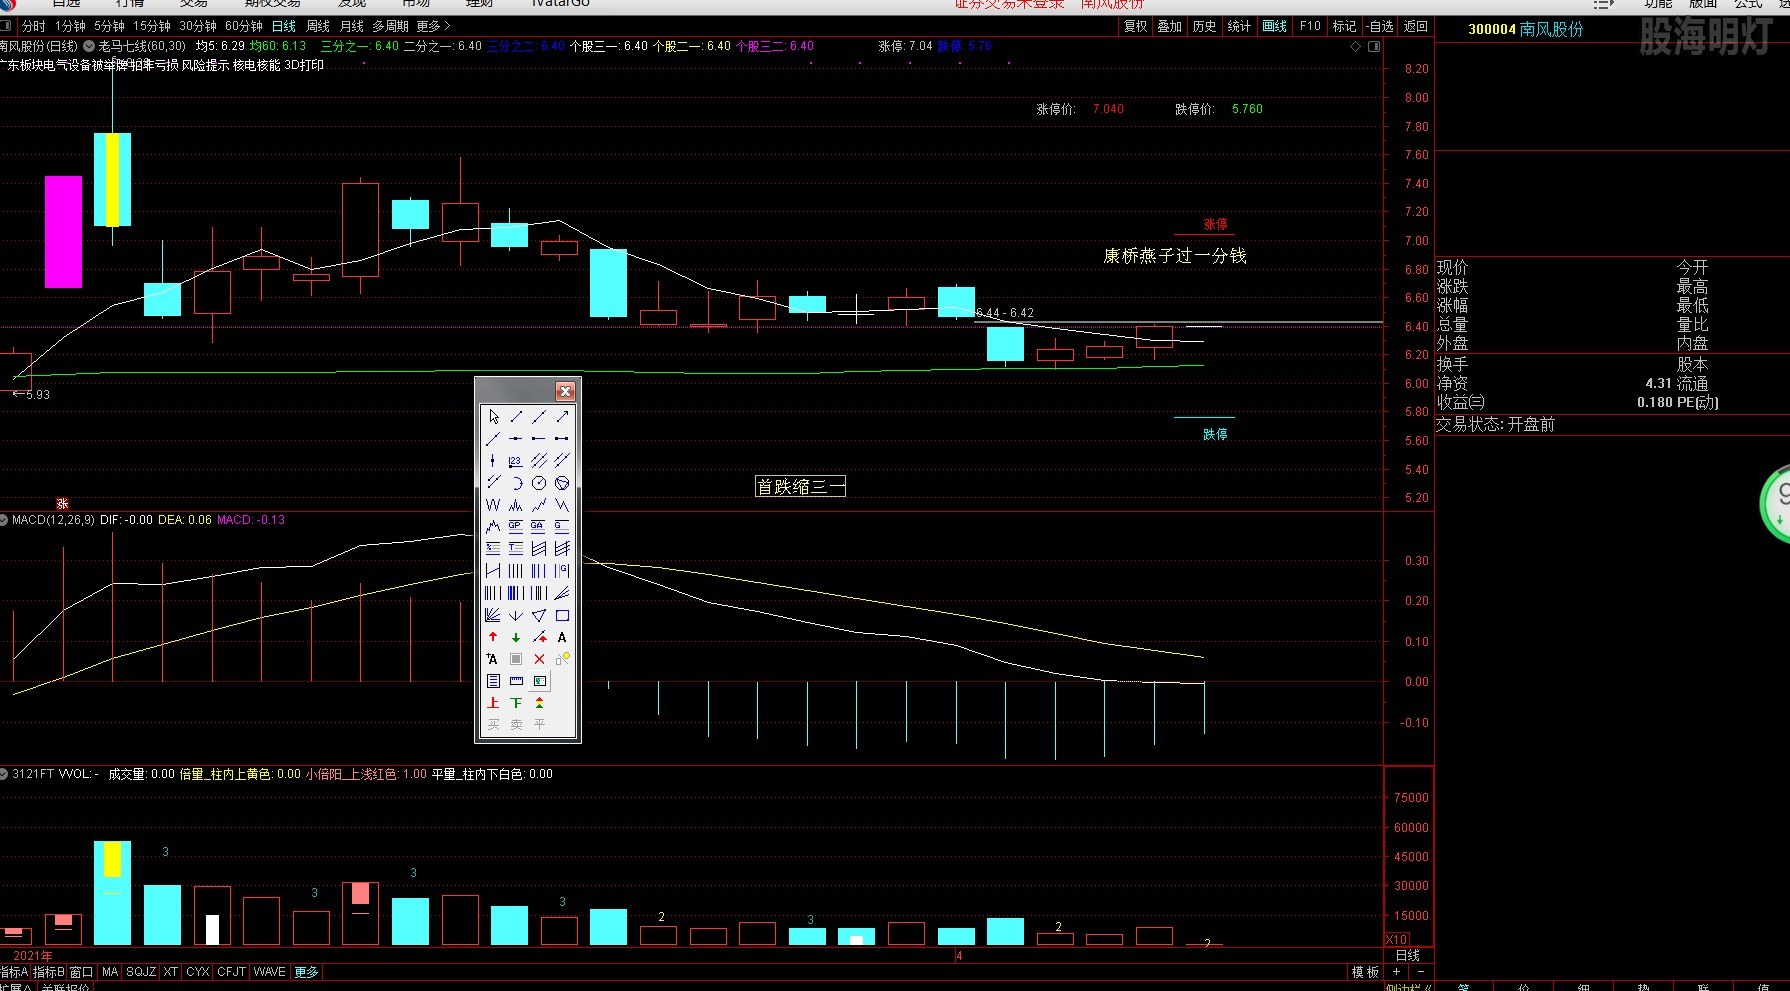Choose the '123' numbered wave marking tool

(x=516, y=460)
